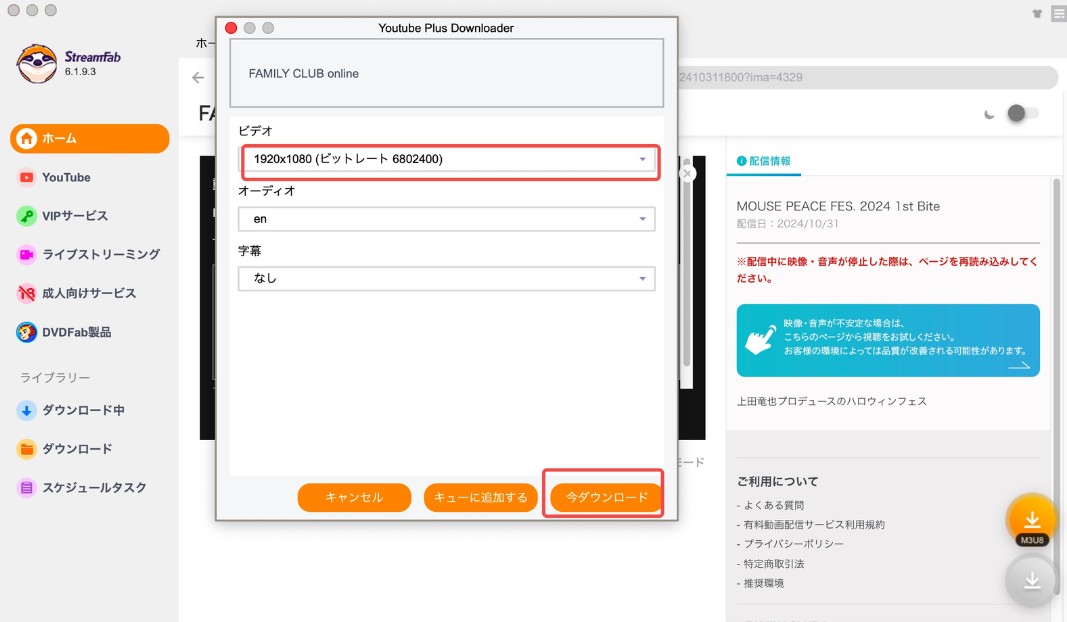Open 有料動画配信サービス利用規約 link
Image resolution: width=1067 pixels, height=622 pixels.
(x=814, y=525)
